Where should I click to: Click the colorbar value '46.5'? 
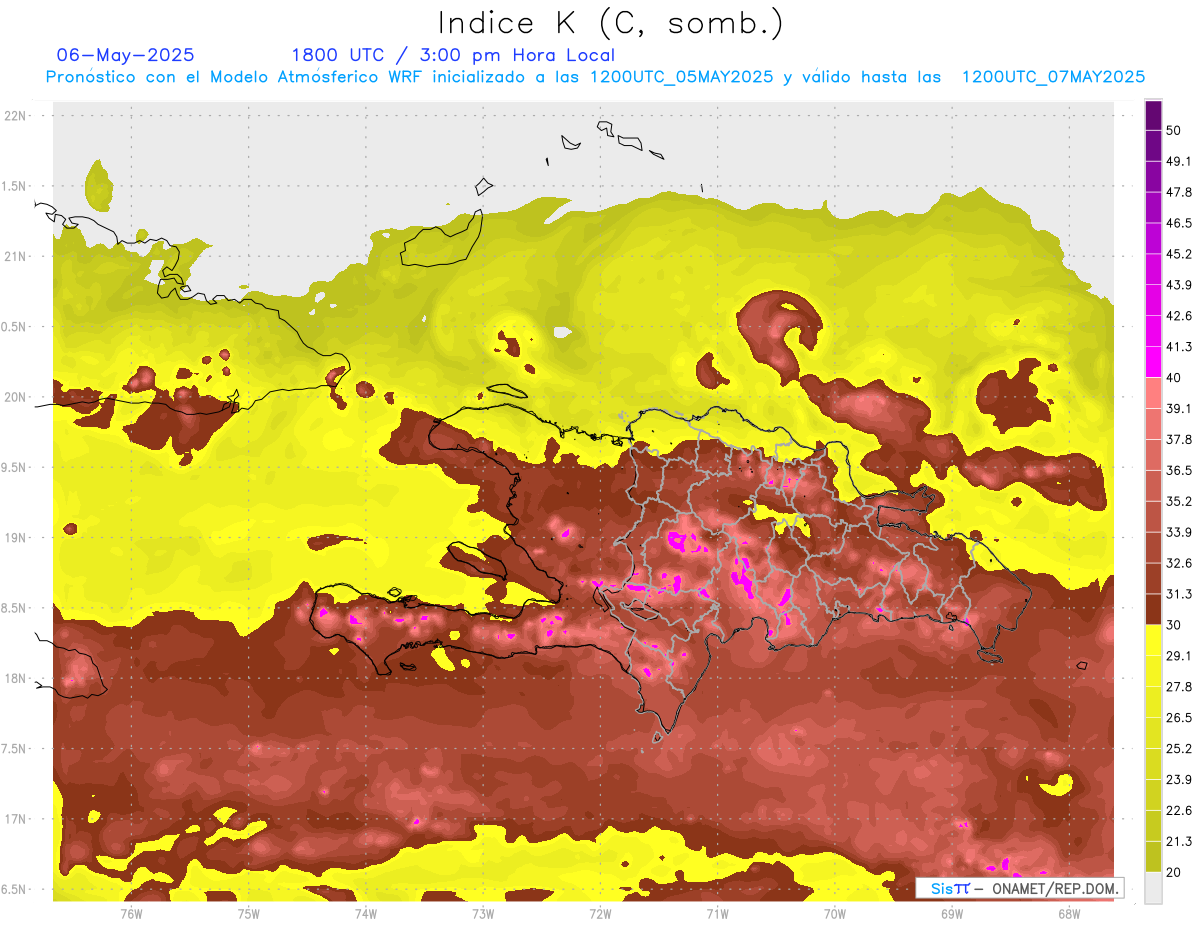[x=1178, y=224]
